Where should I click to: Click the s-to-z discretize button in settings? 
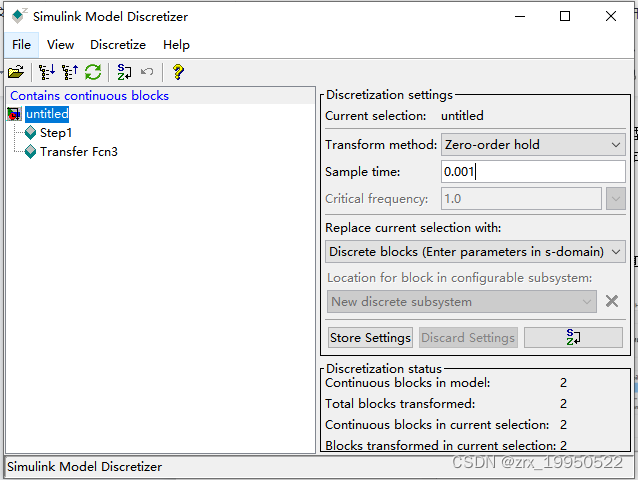[573, 338]
